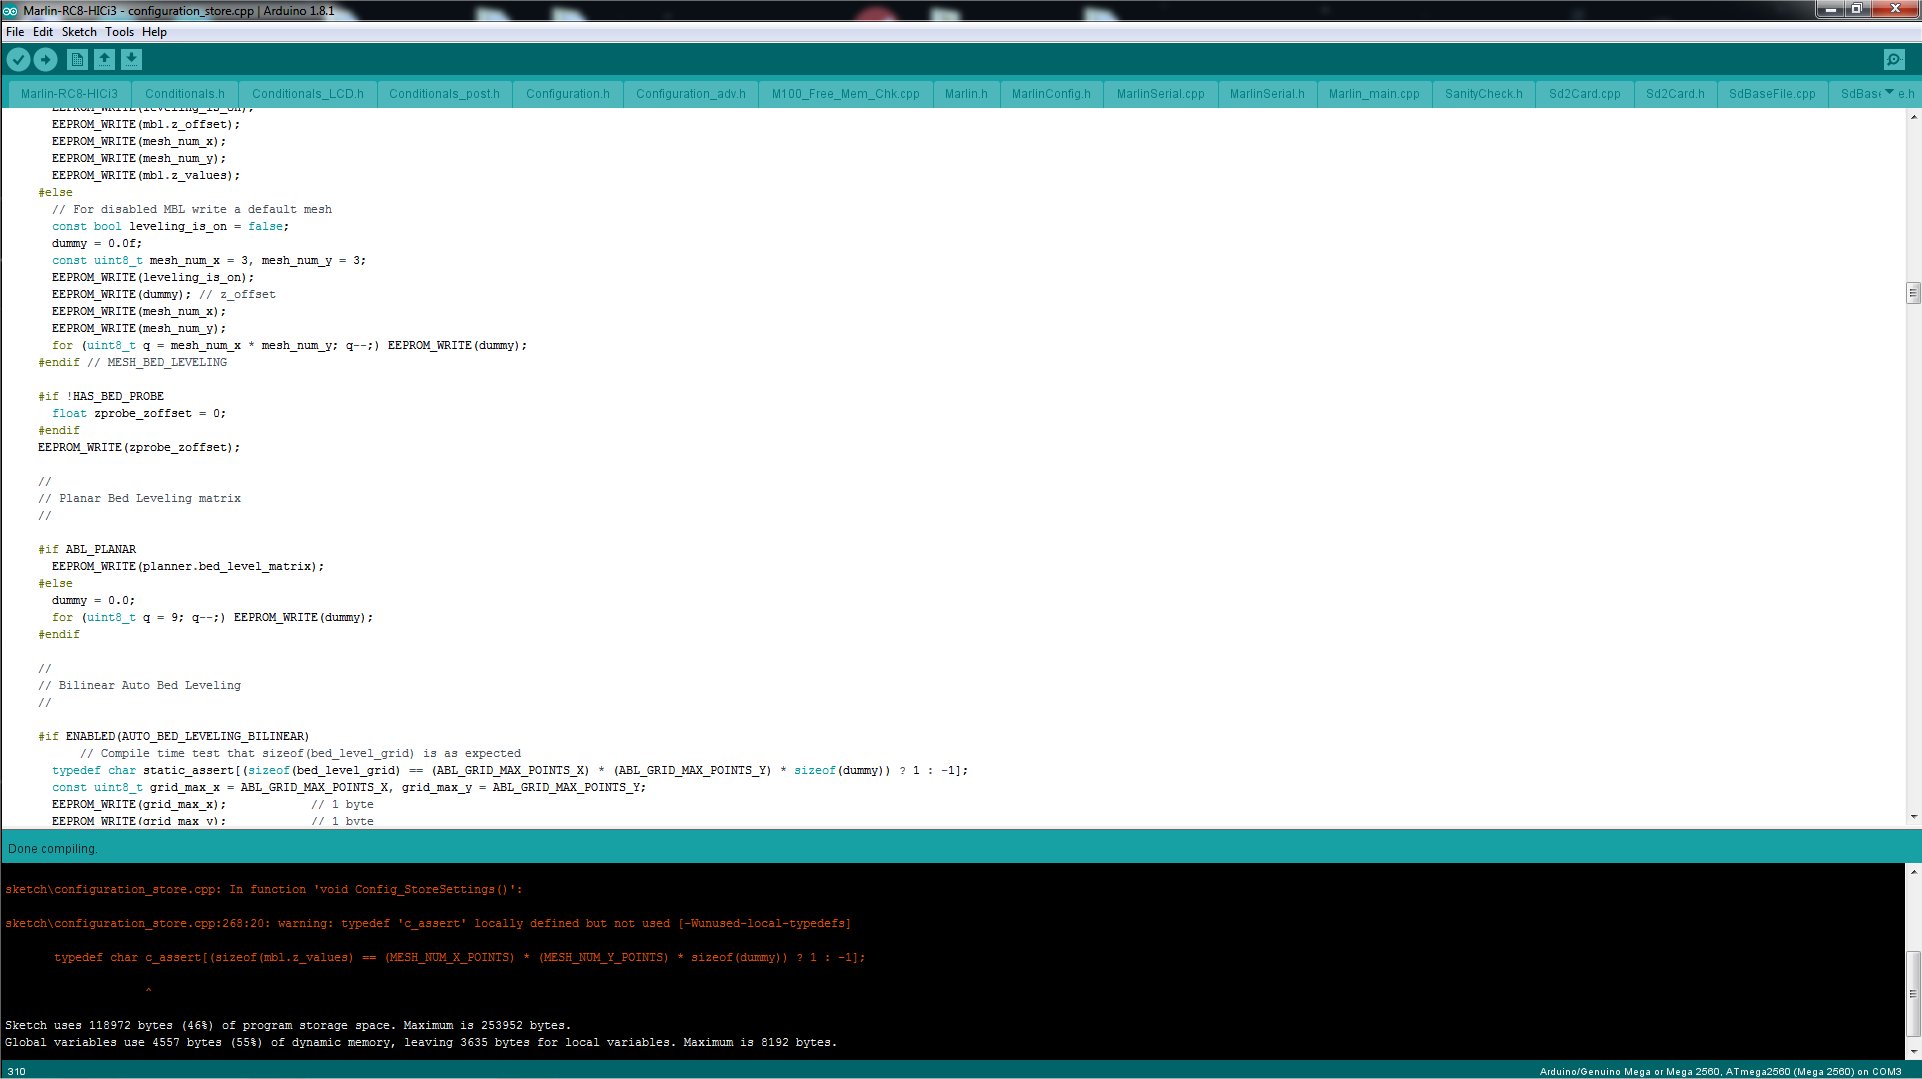Screen dimensions: 1922x1079
Task: Click editor scrollbar up arrow
Action: [x=1912, y=117]
